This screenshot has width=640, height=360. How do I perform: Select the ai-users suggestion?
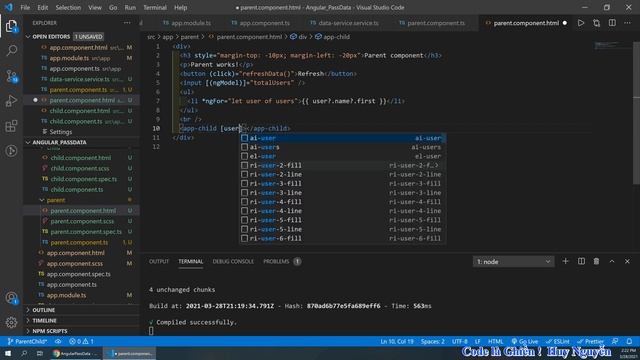click(342, 147)
